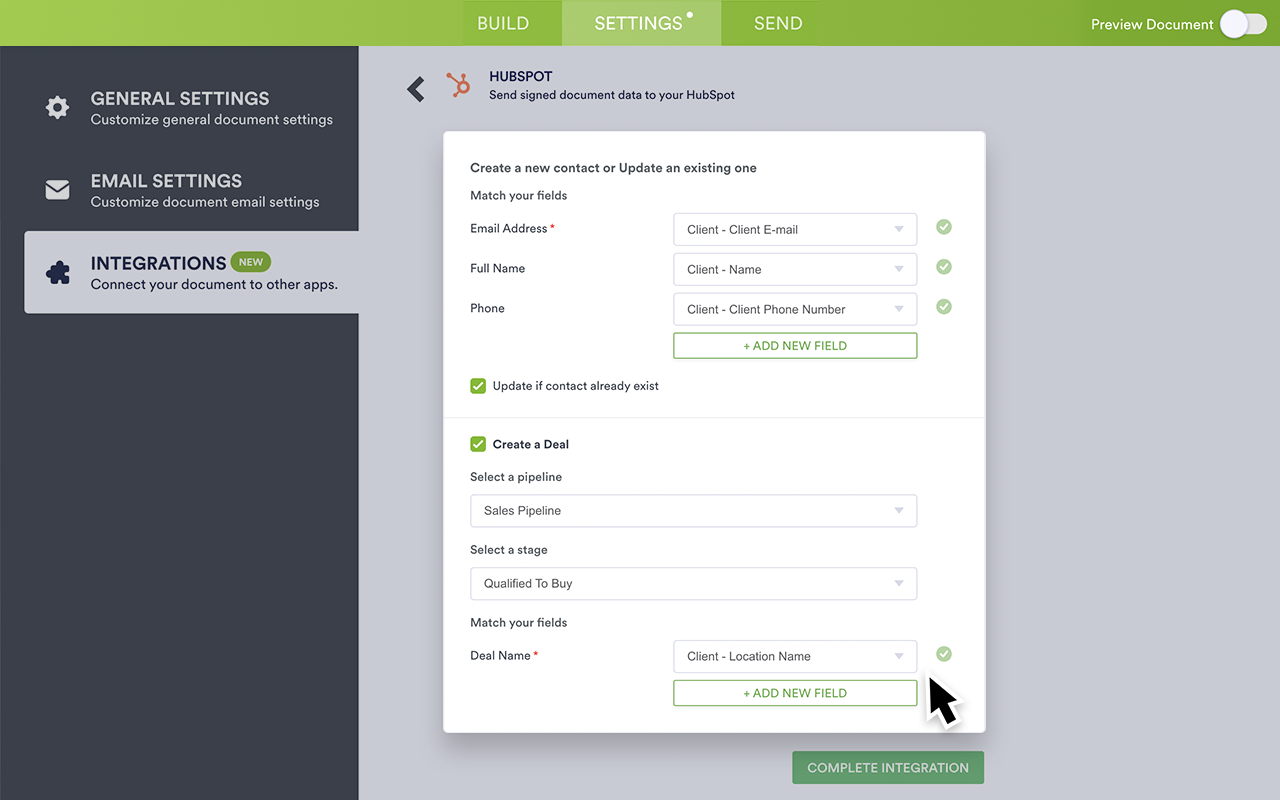Open the Full Name field dropdown
1280x800 pixels.
[x=795, y=269]
